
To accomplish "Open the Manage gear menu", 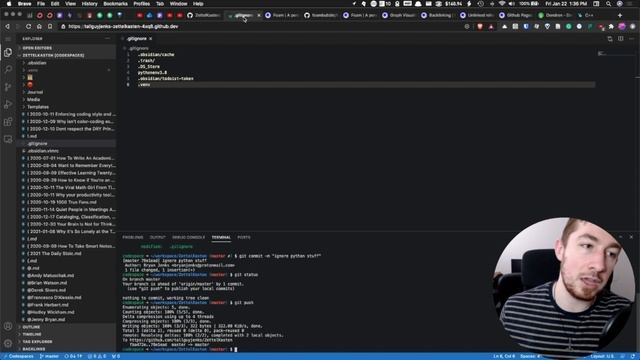I will [8, 343].
